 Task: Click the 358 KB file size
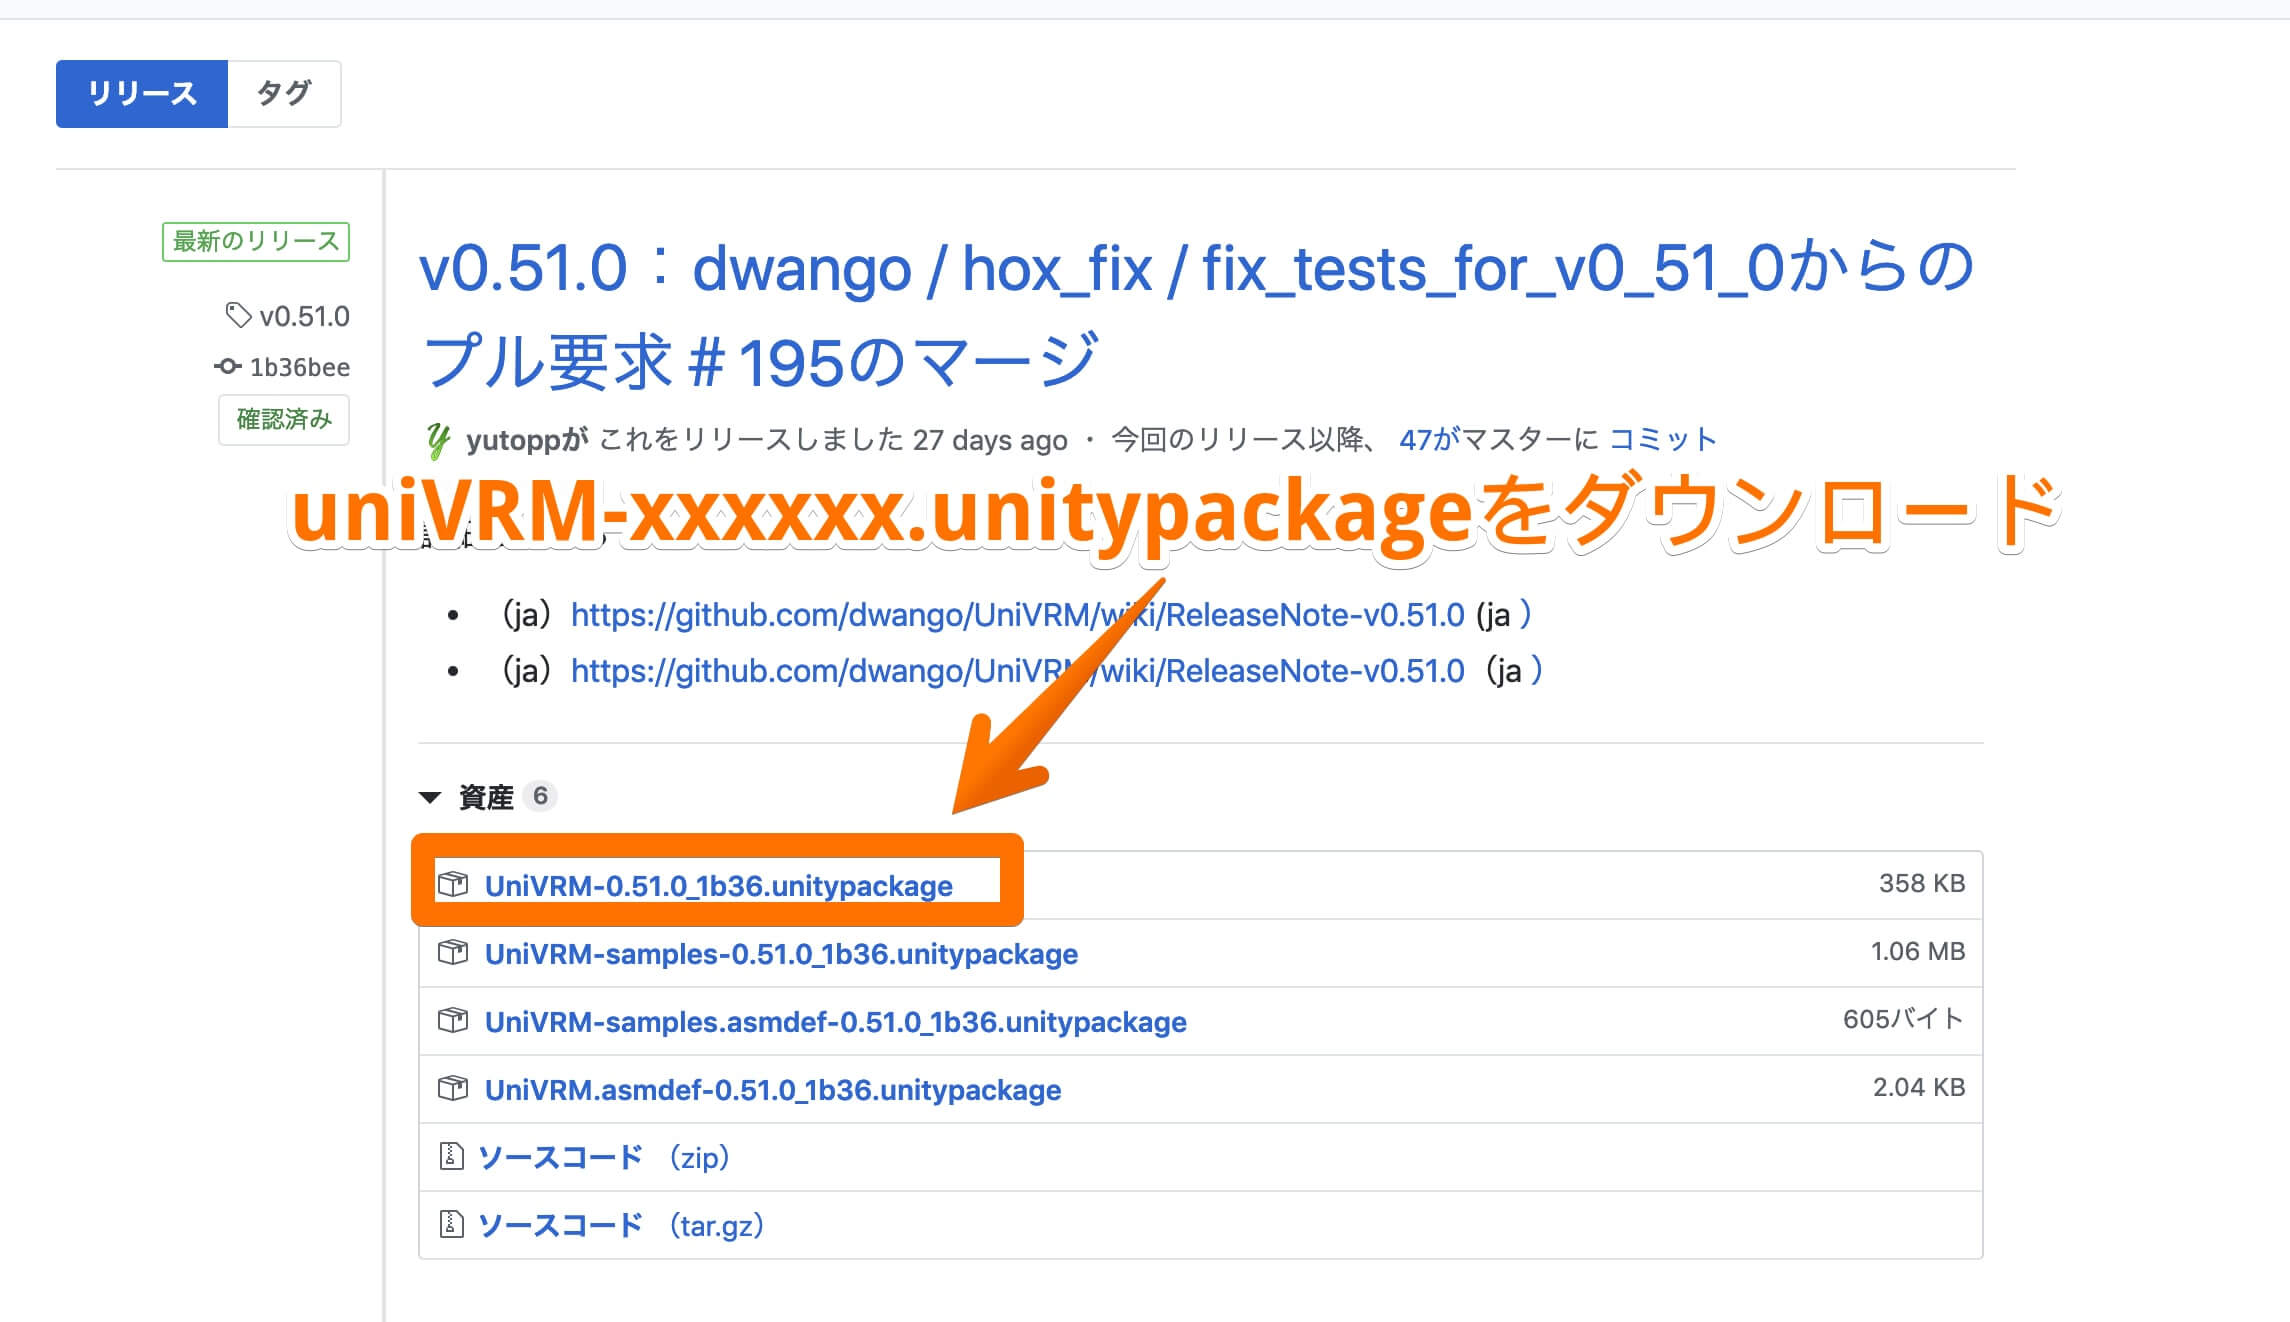1921,883
